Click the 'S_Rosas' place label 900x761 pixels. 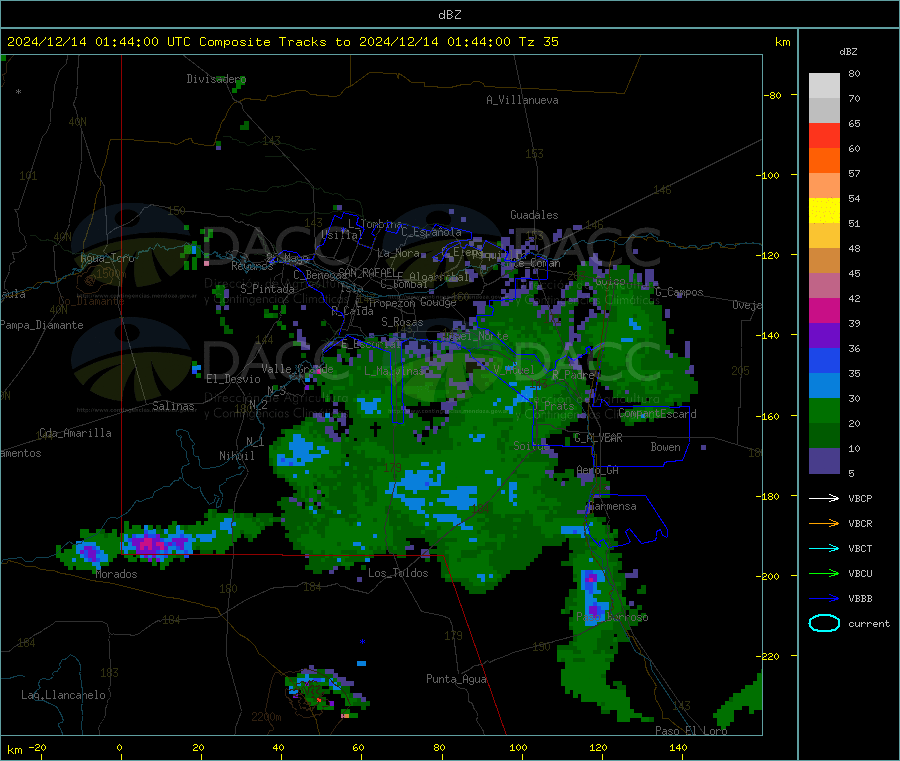pyautogui.click(x=402, y=322)
